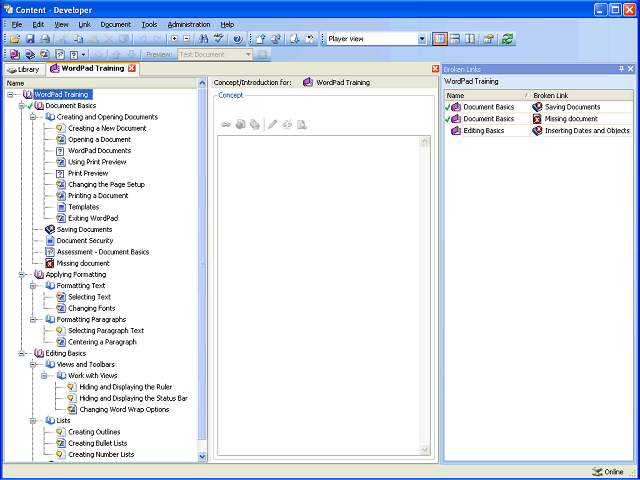Open the Administration menu
Screen dimensions: 640x480
click(x=189, y=24)
